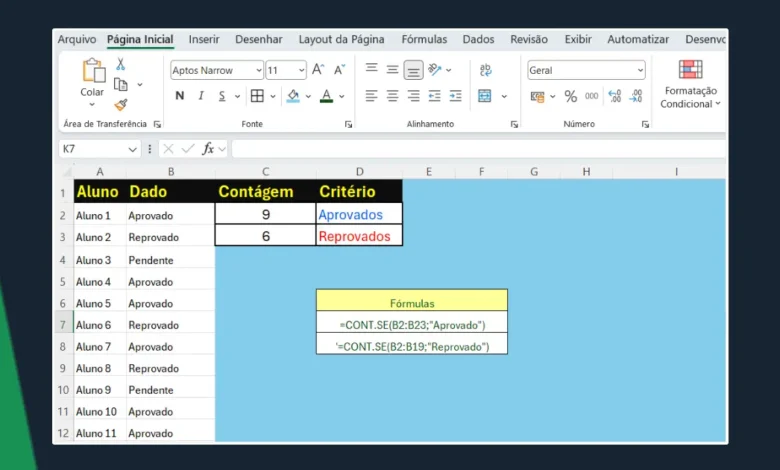Open Área de Transferência dialog launcher

pyautogui.click(x=157, y=124)
